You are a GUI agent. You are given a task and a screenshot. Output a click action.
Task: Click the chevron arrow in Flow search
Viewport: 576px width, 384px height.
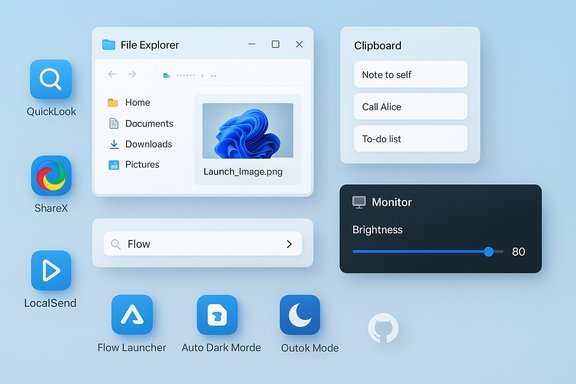point(289,244)
